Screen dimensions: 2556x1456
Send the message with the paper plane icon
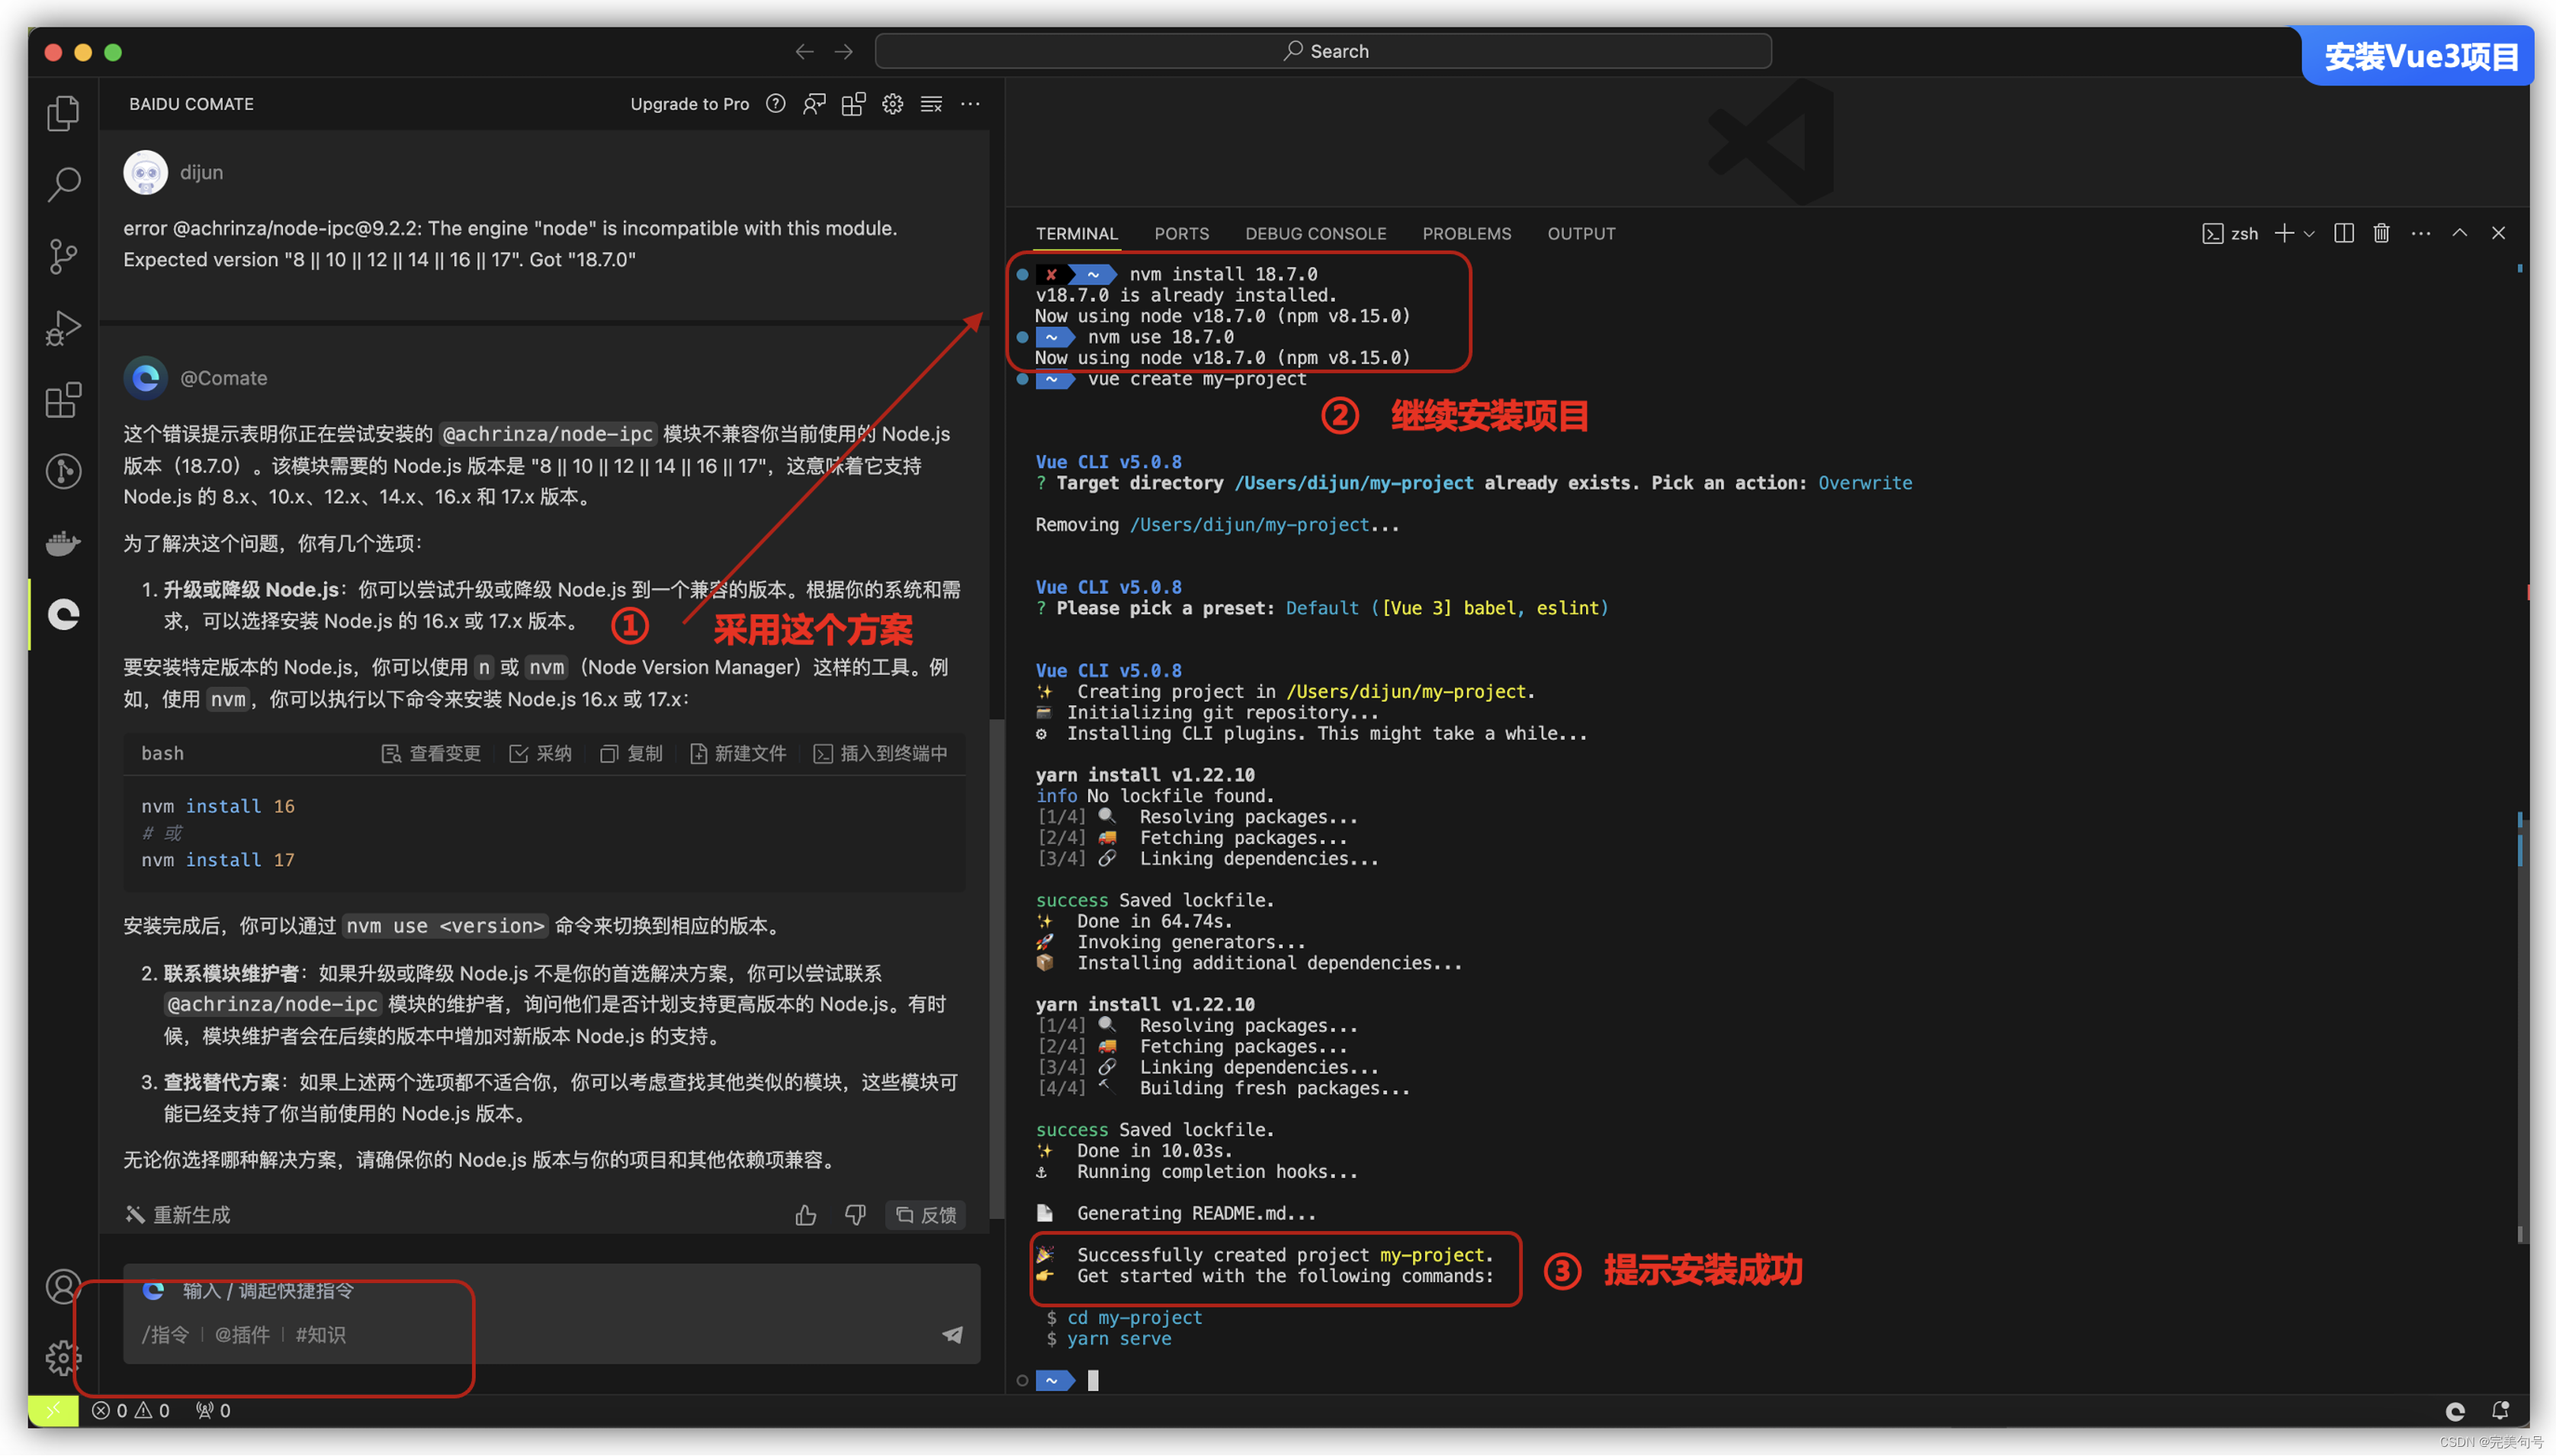point(952,1334)
